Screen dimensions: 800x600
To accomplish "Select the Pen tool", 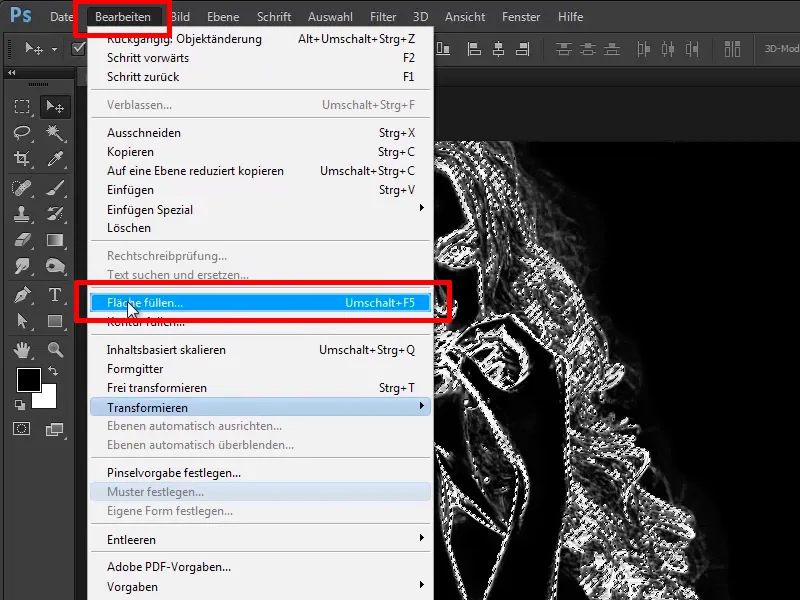I will 22,295.
